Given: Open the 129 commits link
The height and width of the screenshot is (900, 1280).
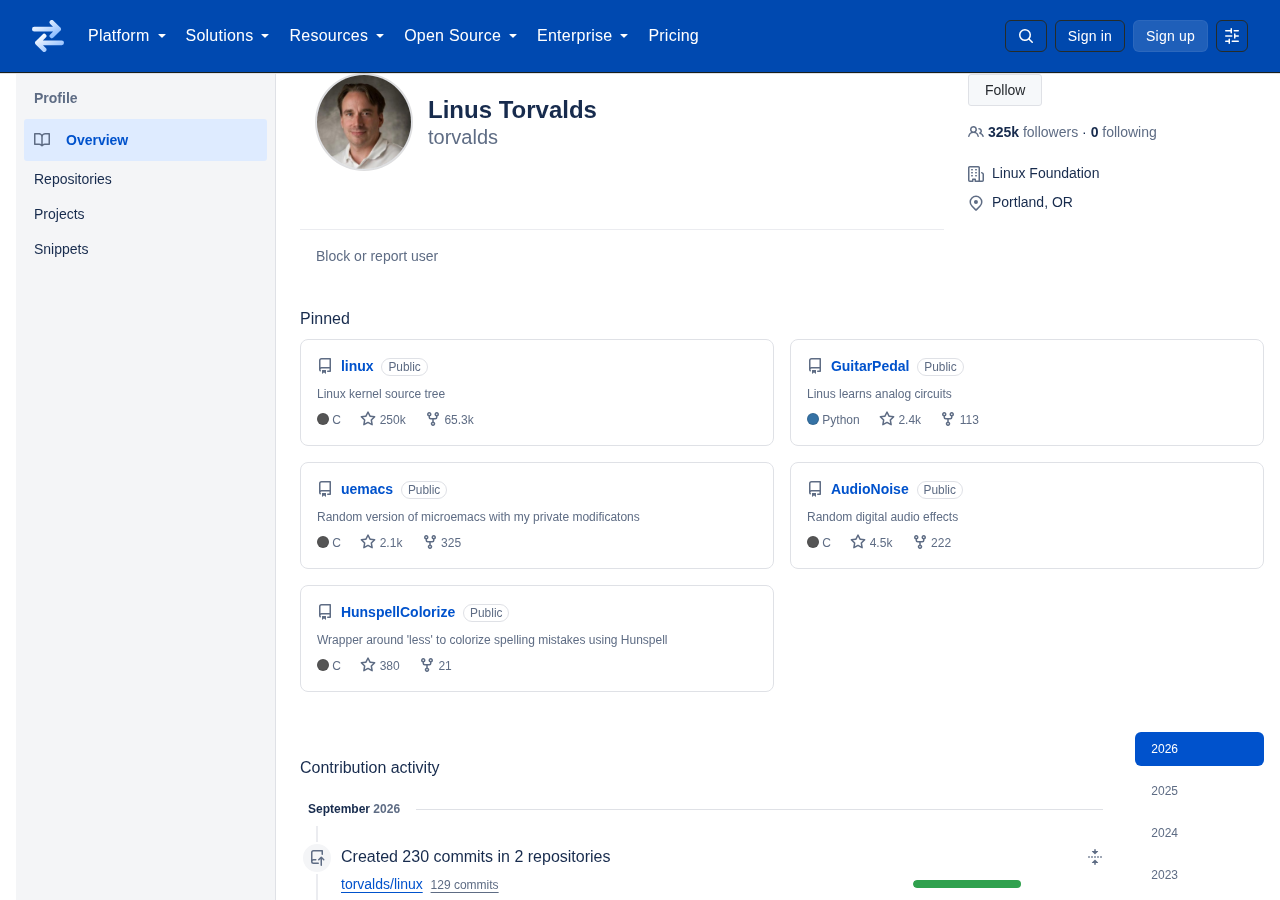Looking at the screenshot, I should (464, 885).
